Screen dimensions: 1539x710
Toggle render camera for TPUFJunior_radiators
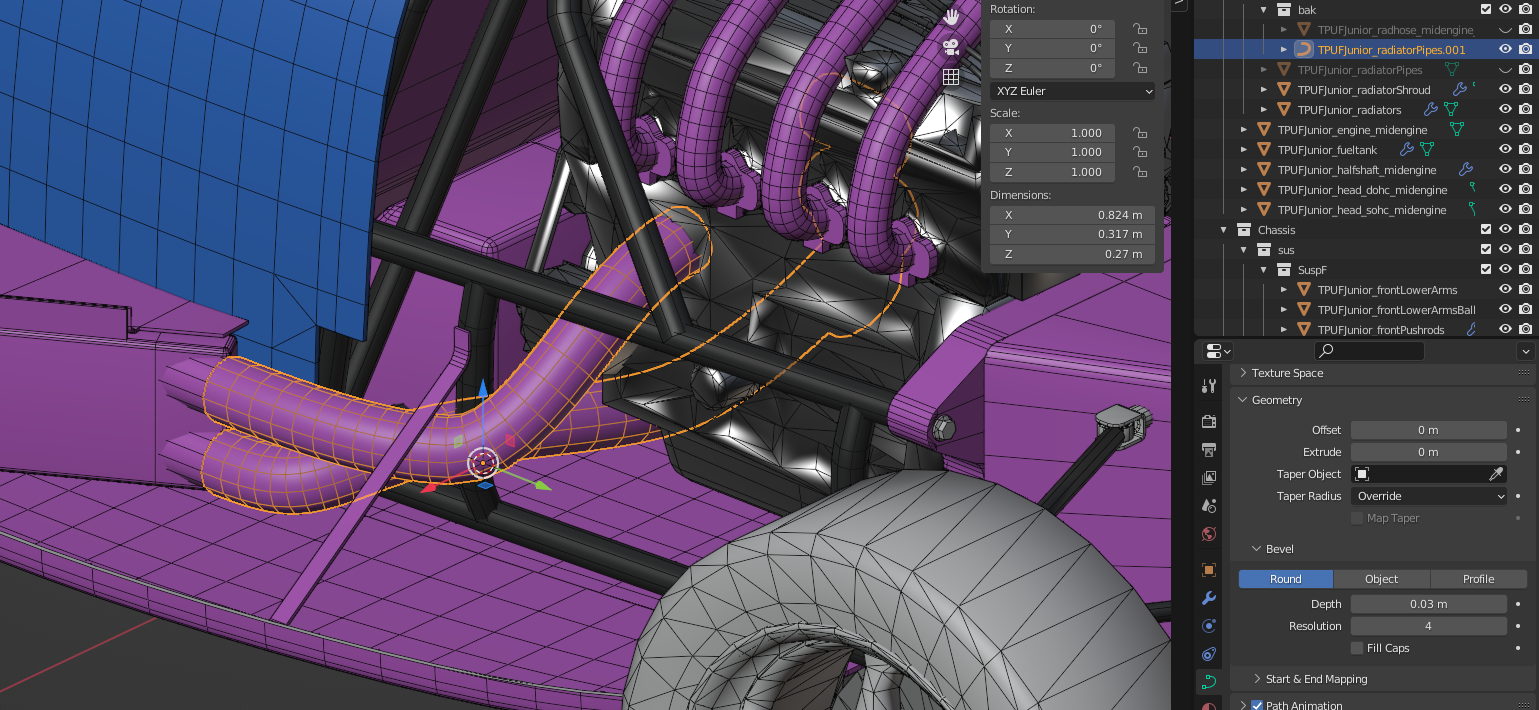[1525, 110]
